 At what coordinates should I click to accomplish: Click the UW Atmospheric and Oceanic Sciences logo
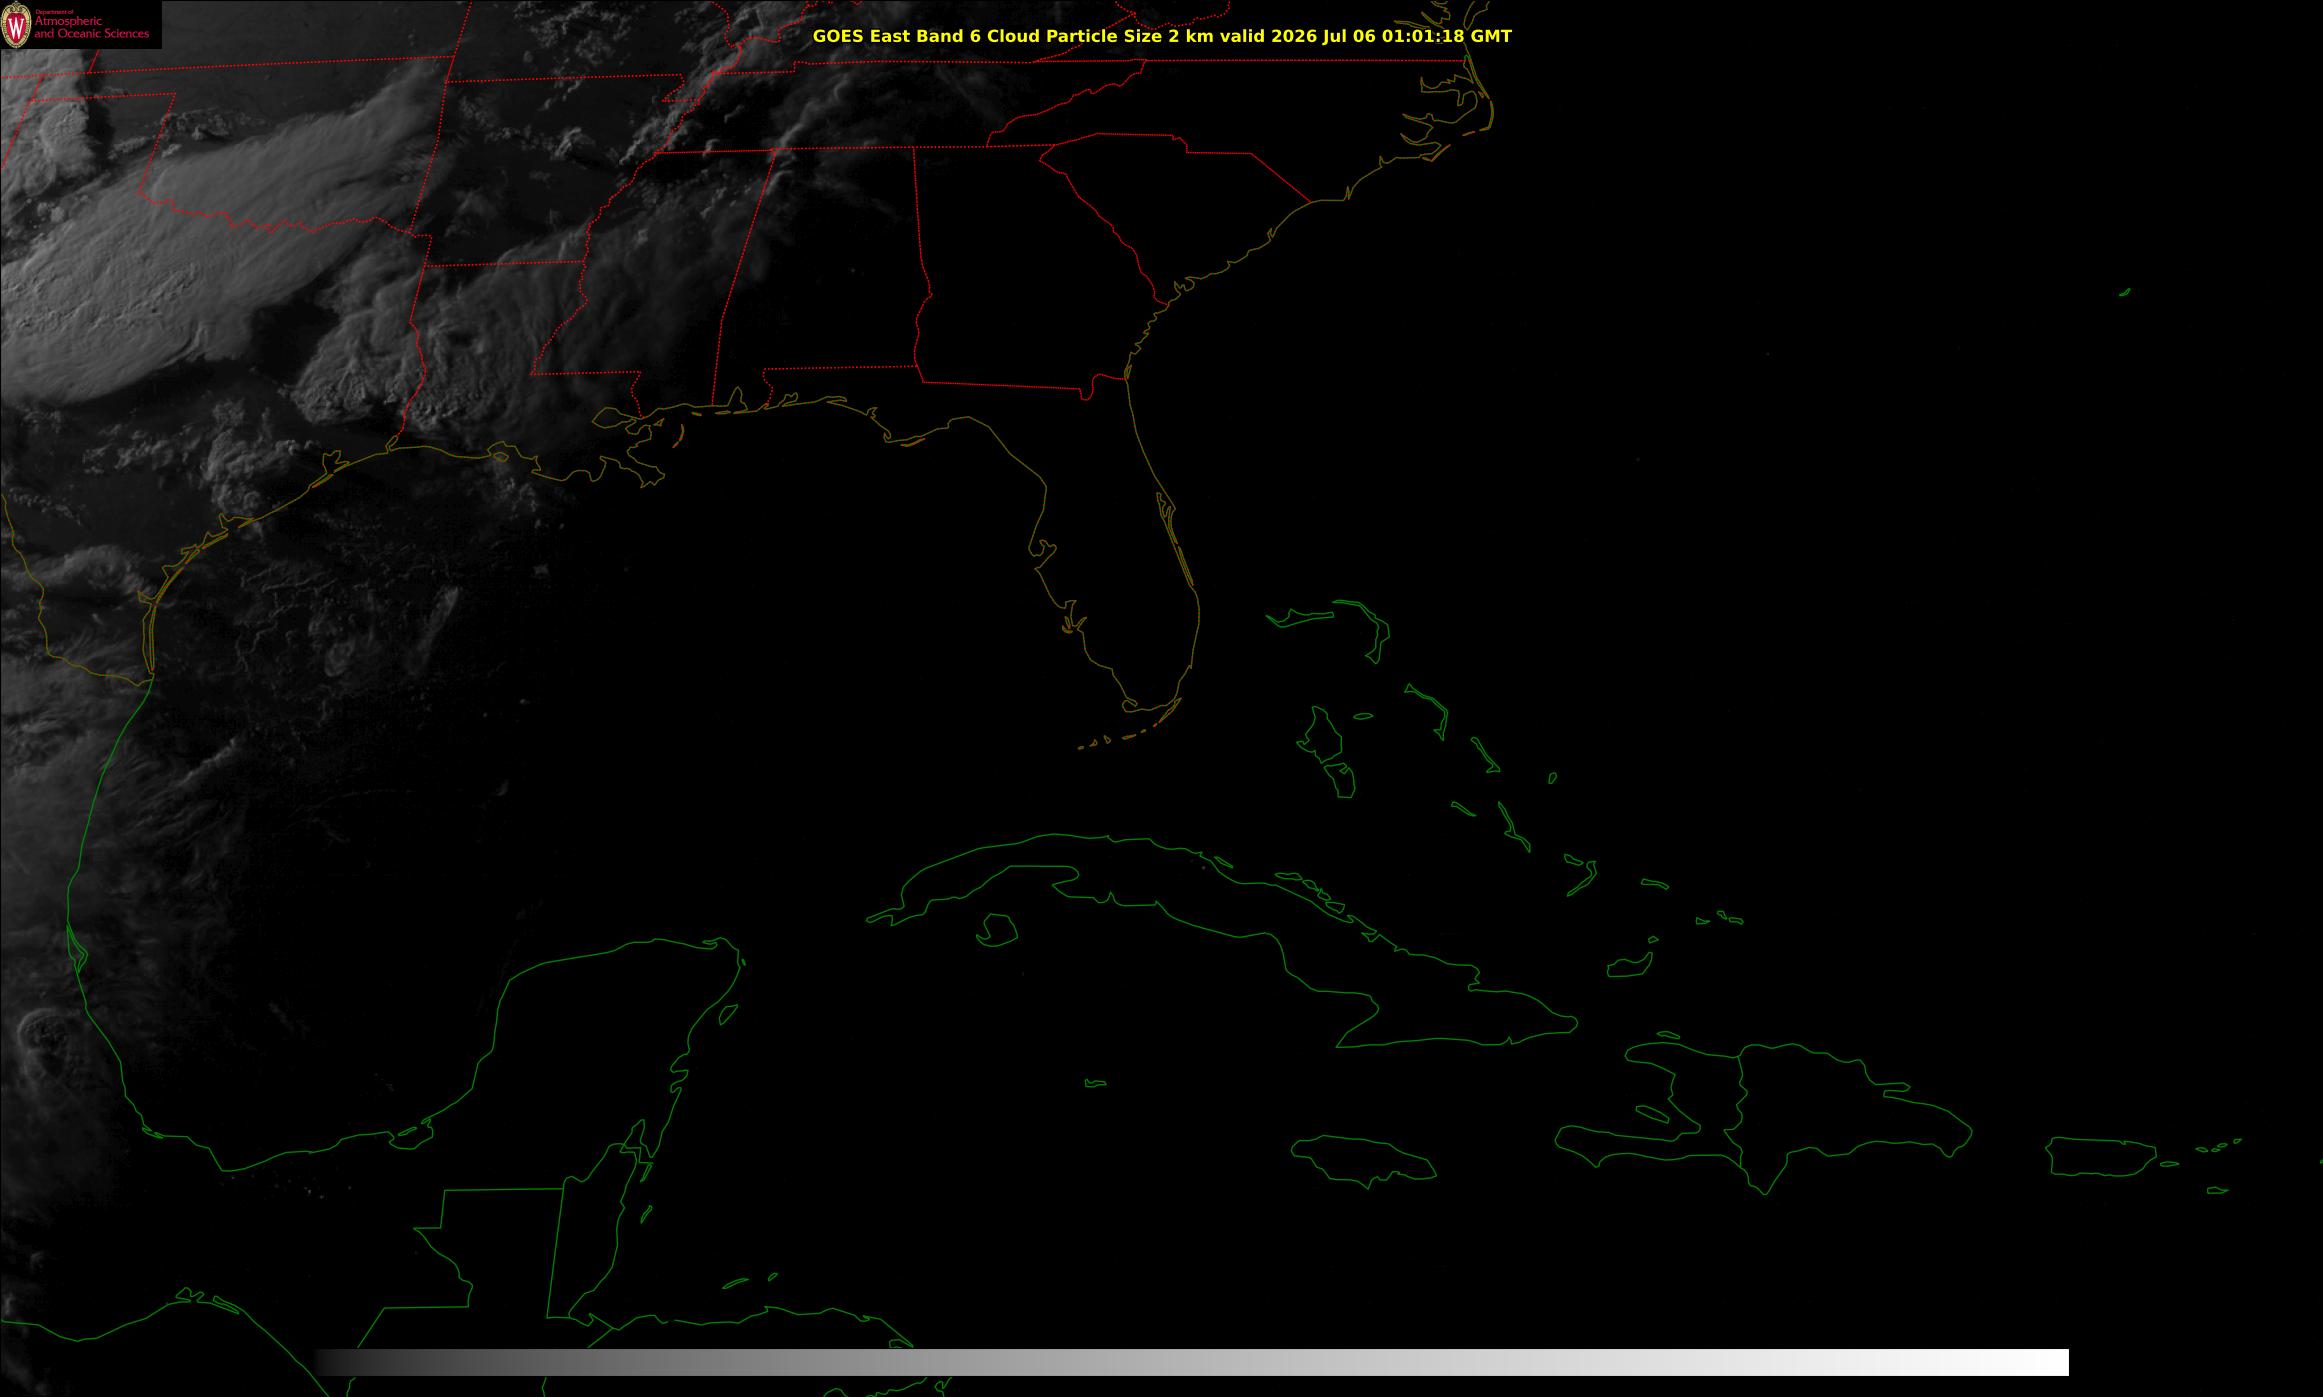pos(80,24)
